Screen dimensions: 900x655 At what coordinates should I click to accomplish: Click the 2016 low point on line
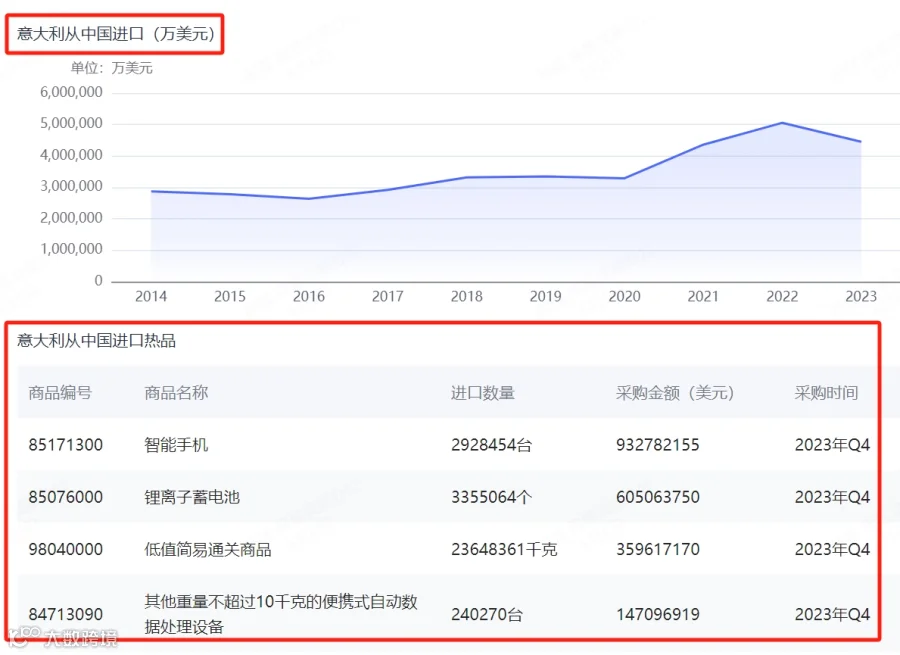[x=309, y=199]
